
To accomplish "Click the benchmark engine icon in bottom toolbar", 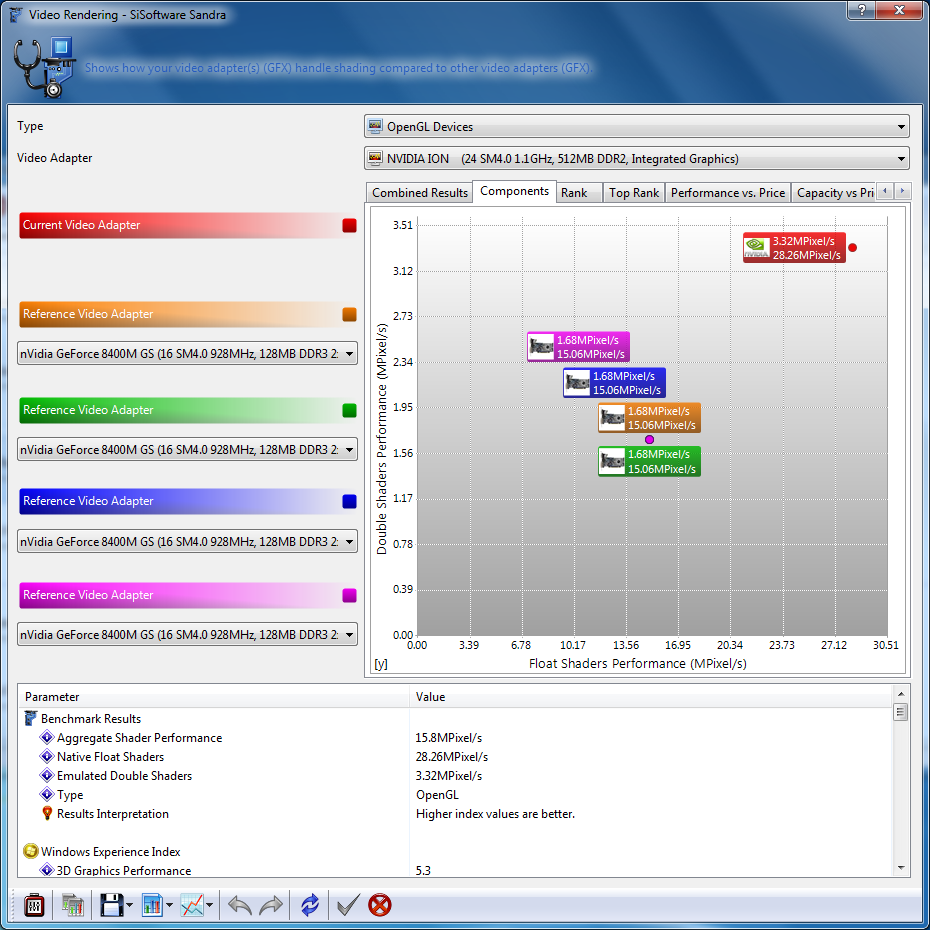I will coord(34,906).
